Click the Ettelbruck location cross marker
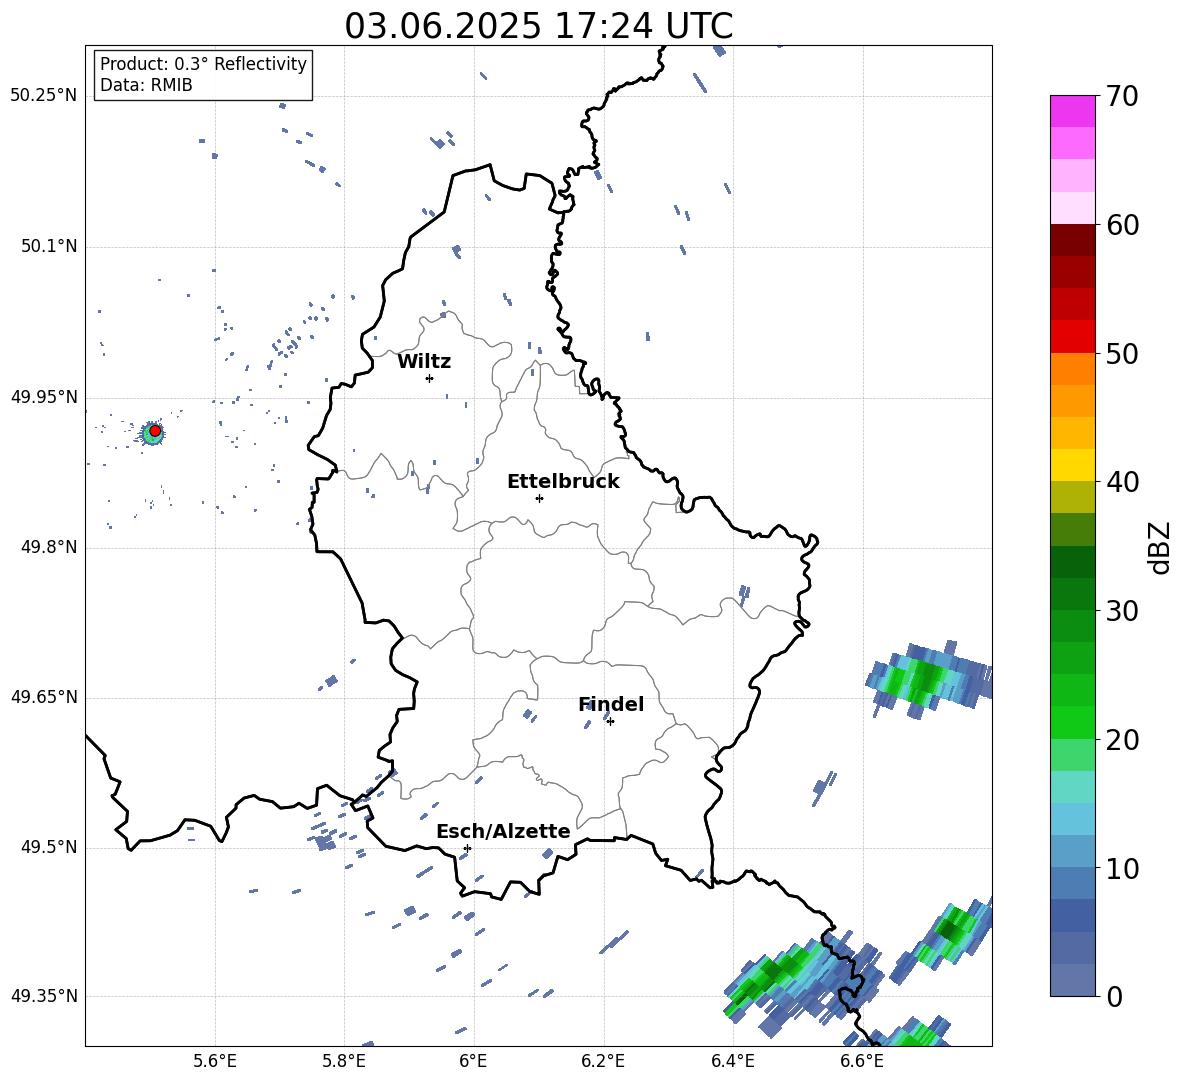The image size is (1184, 1081). click(x=539, y=498)
